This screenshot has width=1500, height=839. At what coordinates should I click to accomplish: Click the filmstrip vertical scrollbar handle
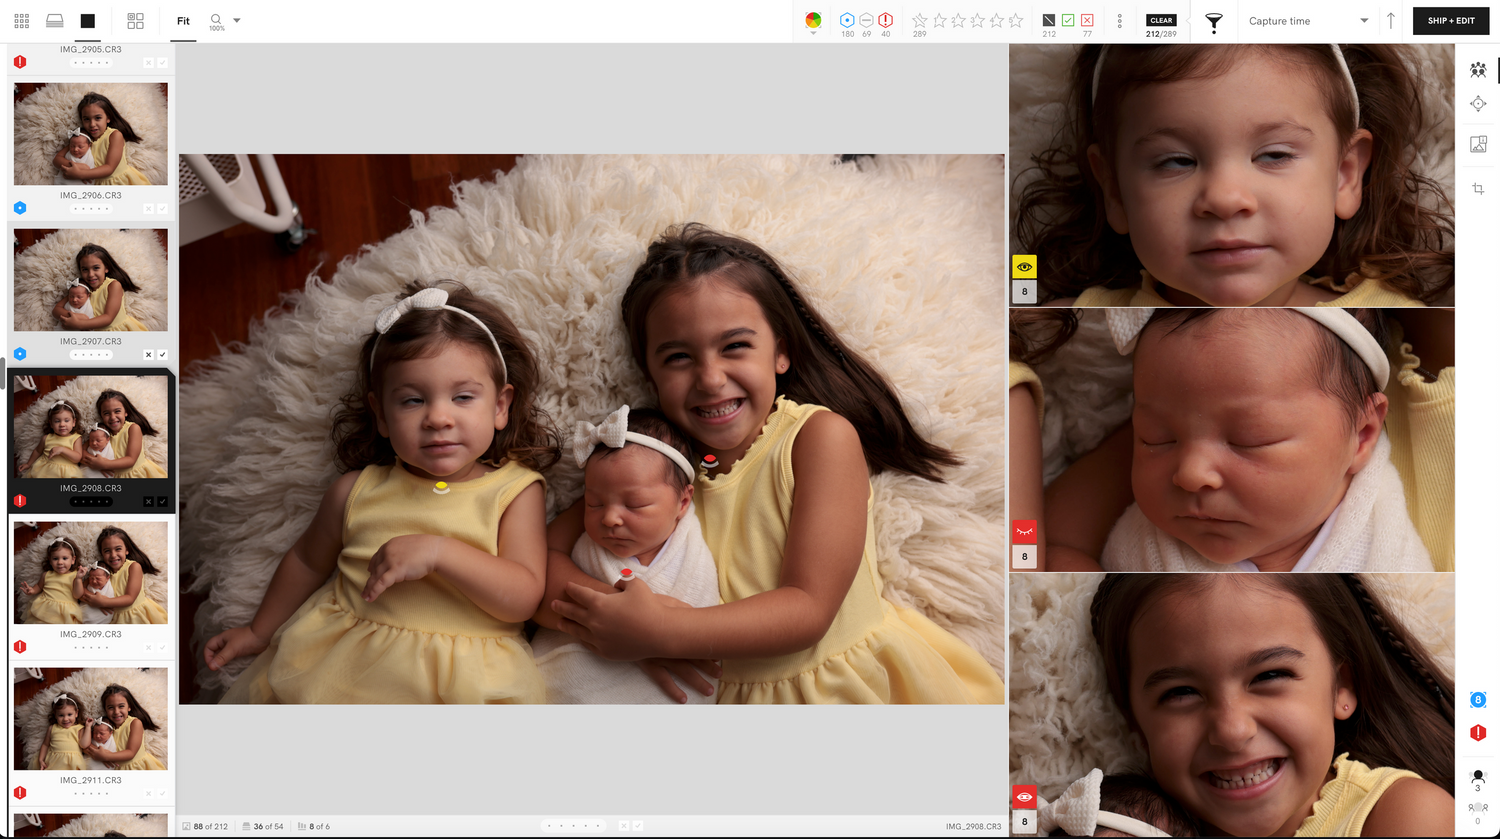point(4,375)
